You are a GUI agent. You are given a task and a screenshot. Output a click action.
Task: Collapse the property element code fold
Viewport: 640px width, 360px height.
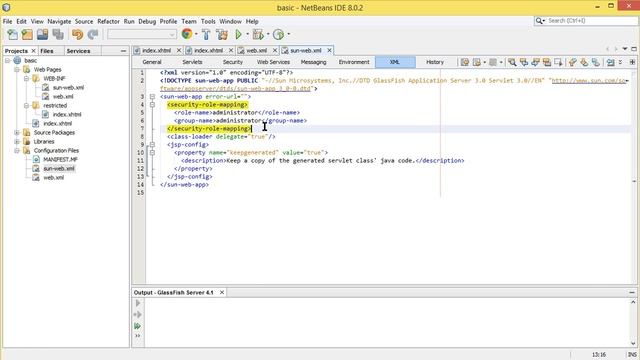[x=152, y=153]
